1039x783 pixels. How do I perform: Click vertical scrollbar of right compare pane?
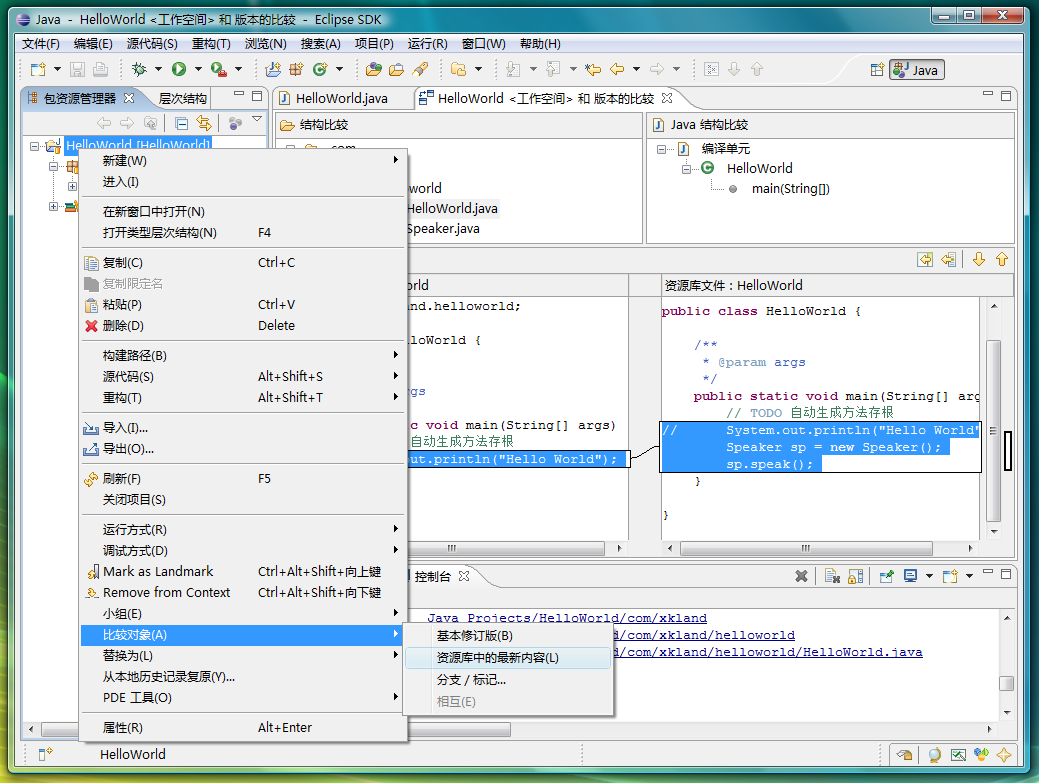pyautogui.click(x=993, y=431)
